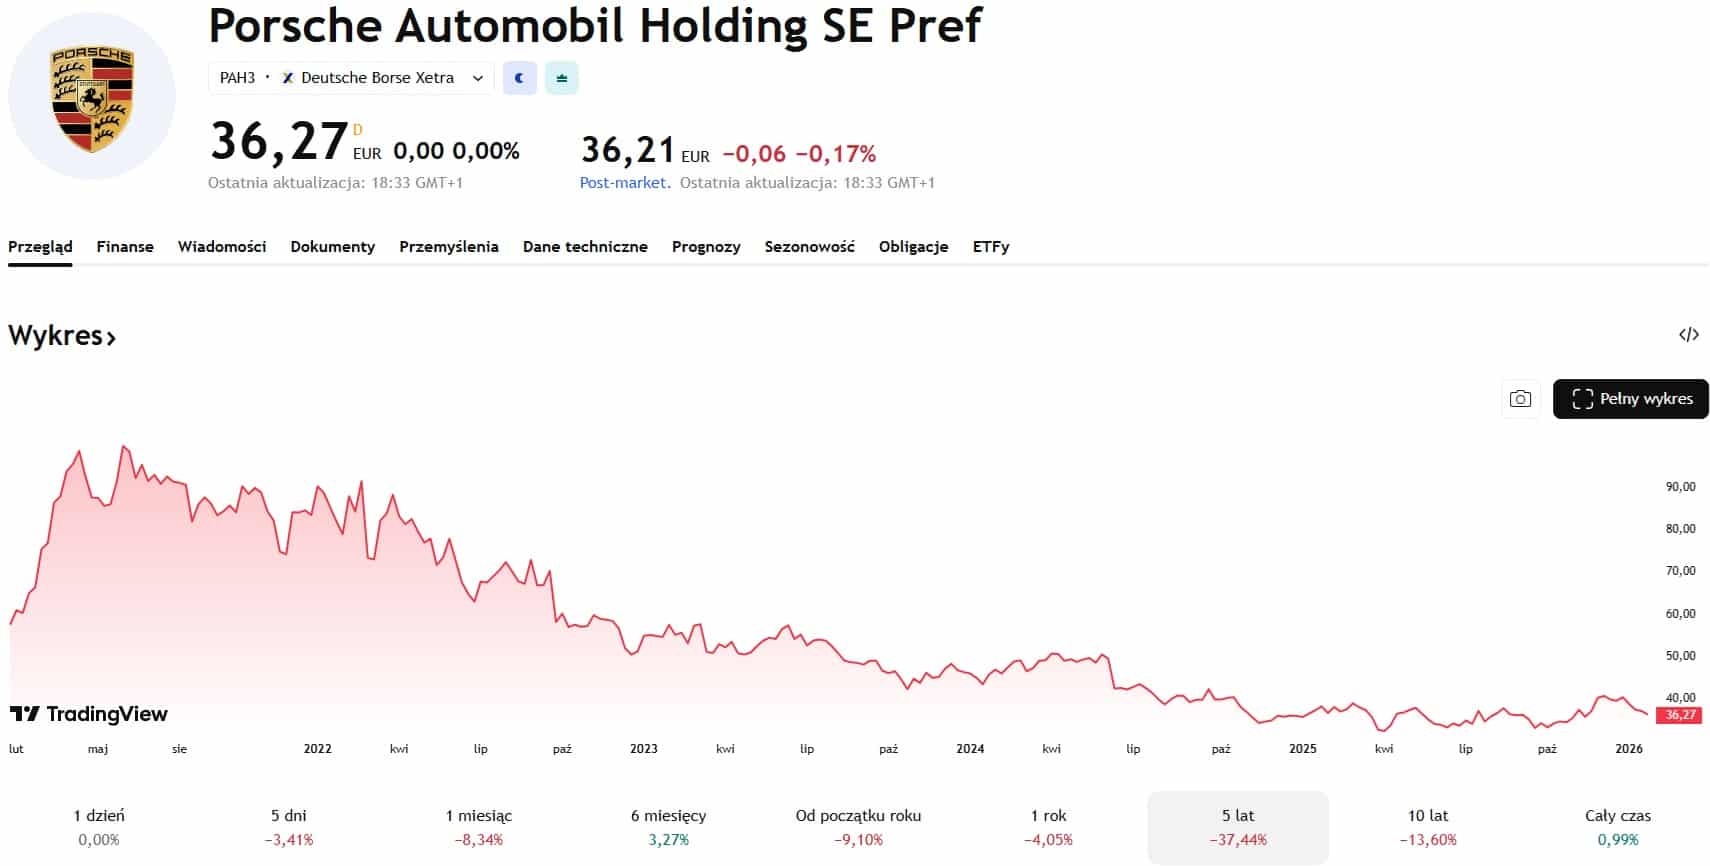
Task: Select the 1 rok time range
Action: click(1048, 827)
